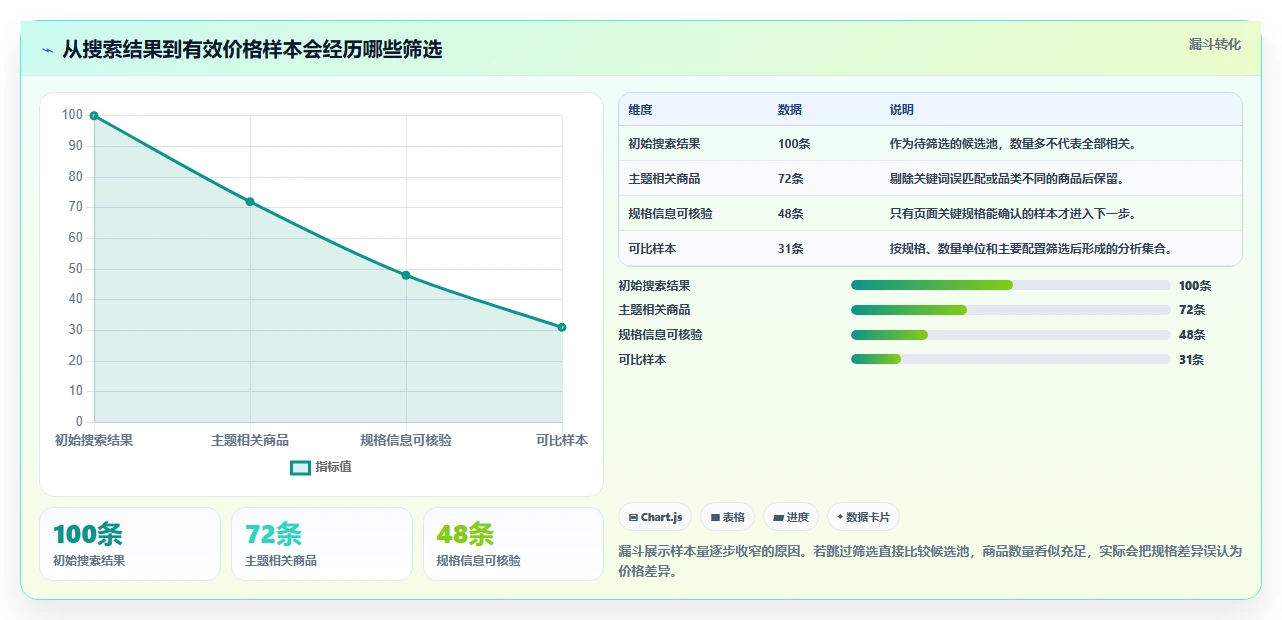This screenshot has width=1282, height=620.
Task: Click the chart data point at 100
Action: (x=94, y=116)
